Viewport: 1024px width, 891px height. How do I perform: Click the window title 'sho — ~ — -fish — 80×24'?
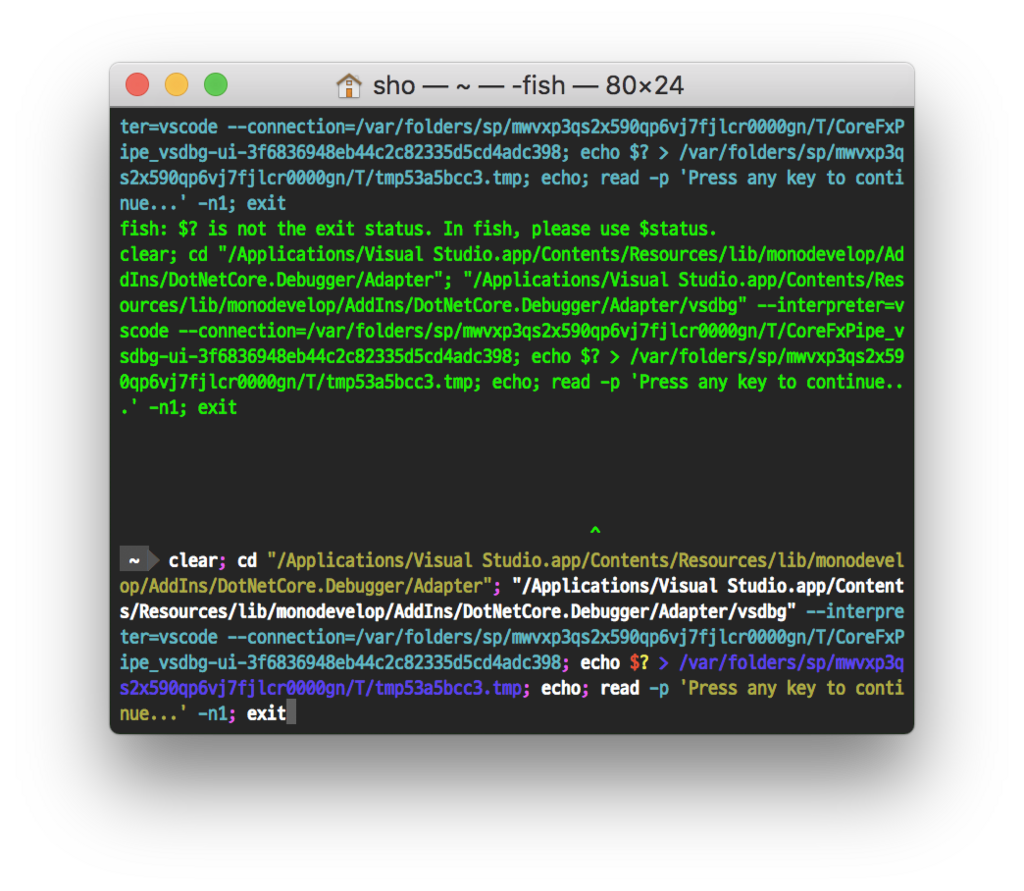pyautogui.click(x=528, y=86)
